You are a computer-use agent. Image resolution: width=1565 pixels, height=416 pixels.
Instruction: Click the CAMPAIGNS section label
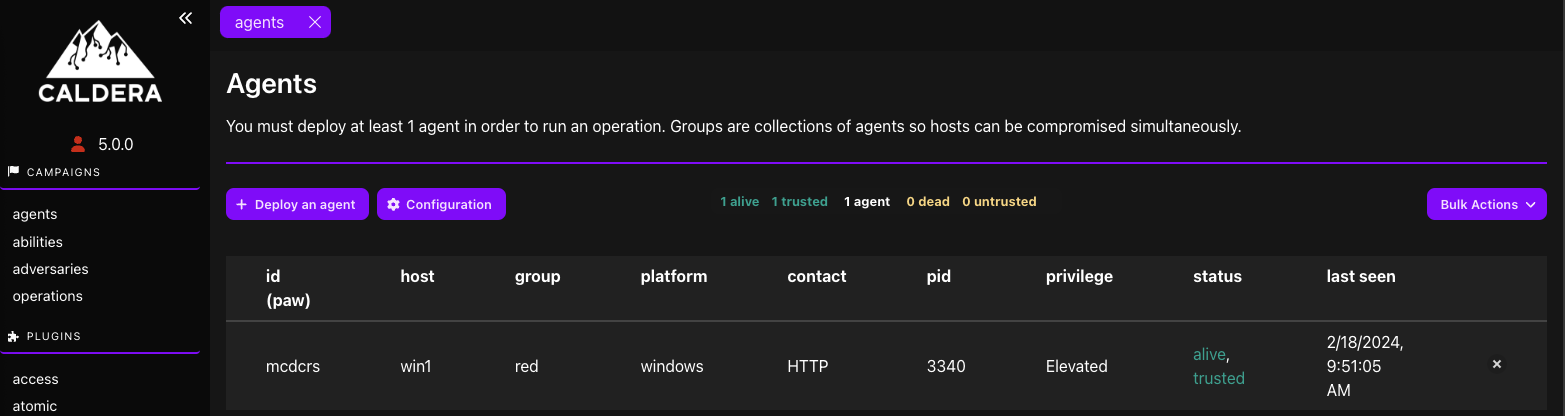point(63,172)
